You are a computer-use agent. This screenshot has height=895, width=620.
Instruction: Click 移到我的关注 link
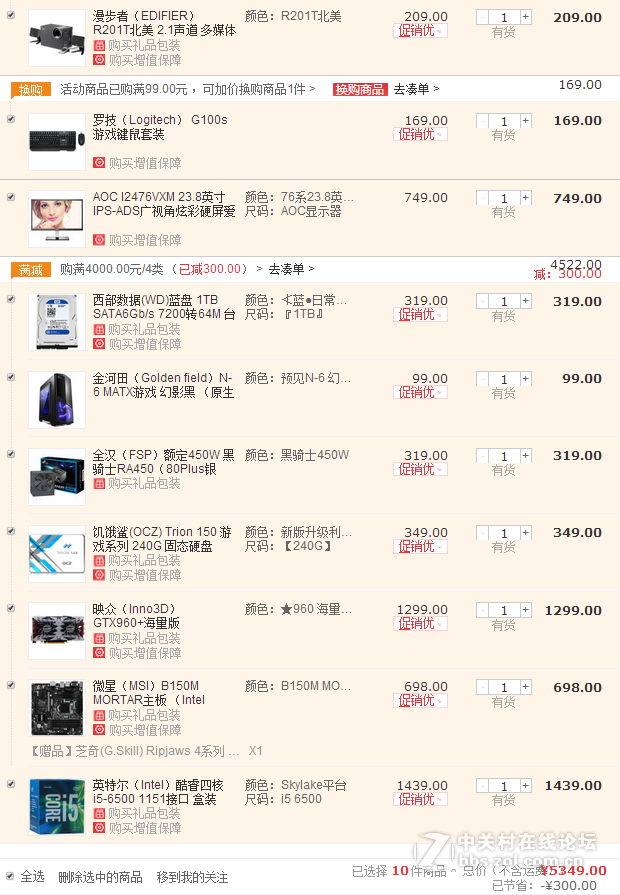(192, 877)
